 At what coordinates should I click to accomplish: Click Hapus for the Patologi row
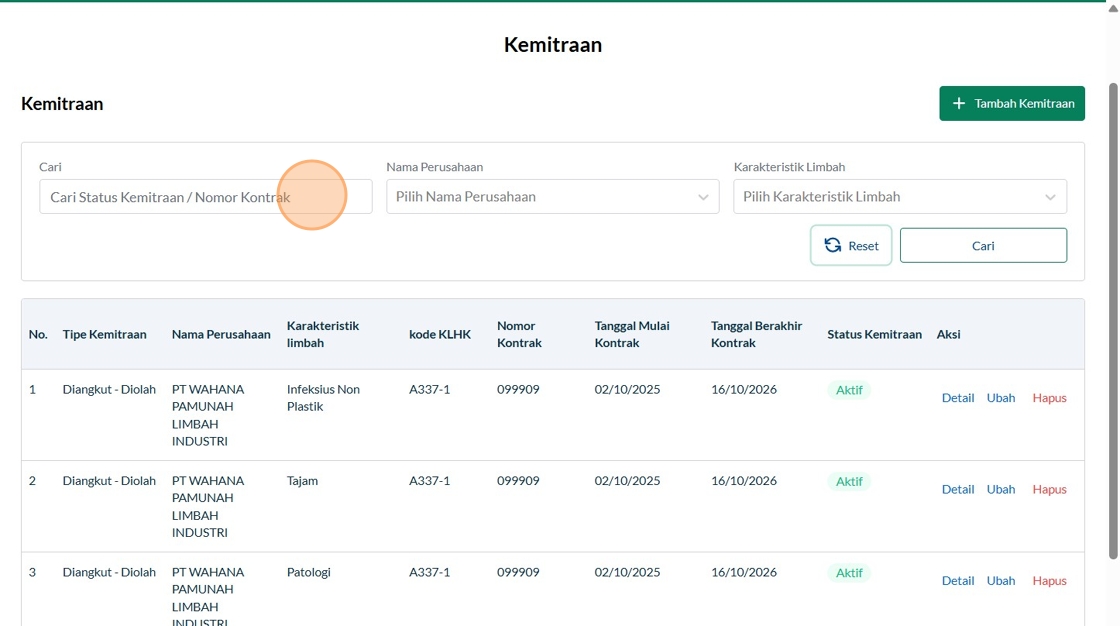(1049, 581)
